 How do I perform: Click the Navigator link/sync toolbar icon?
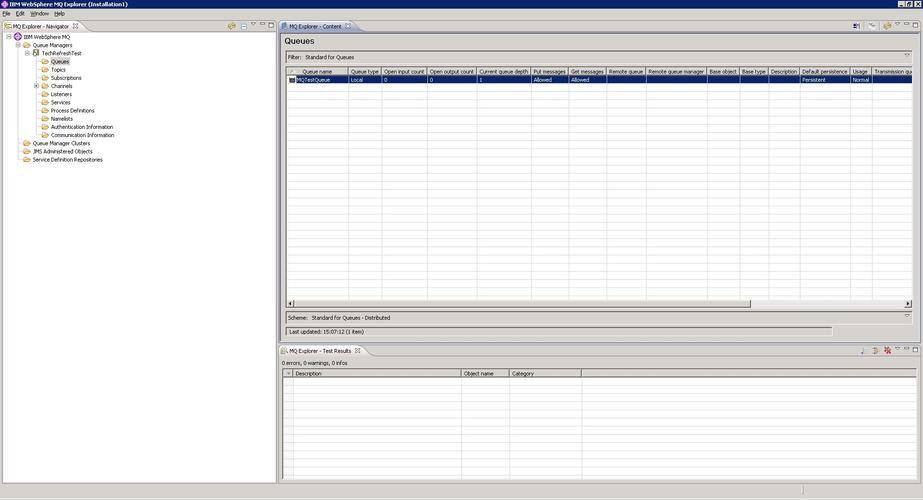232,26
